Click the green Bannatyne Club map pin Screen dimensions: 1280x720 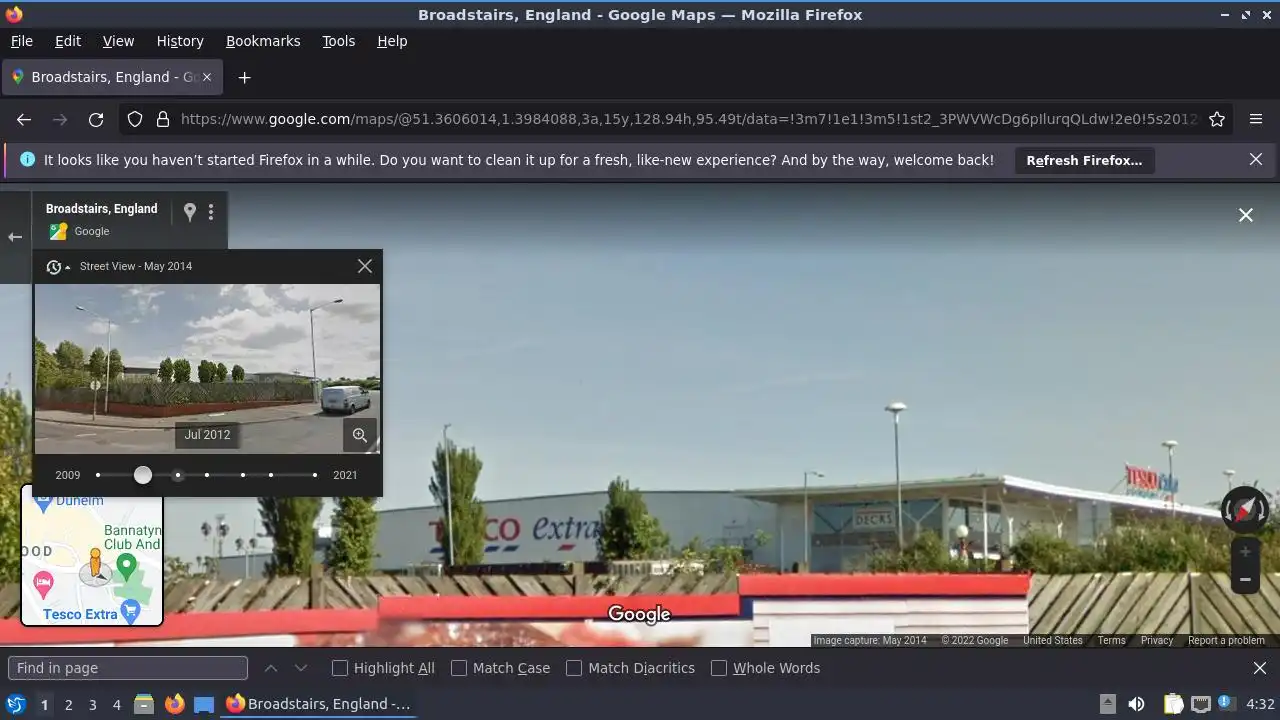click(x=126, y=567)
